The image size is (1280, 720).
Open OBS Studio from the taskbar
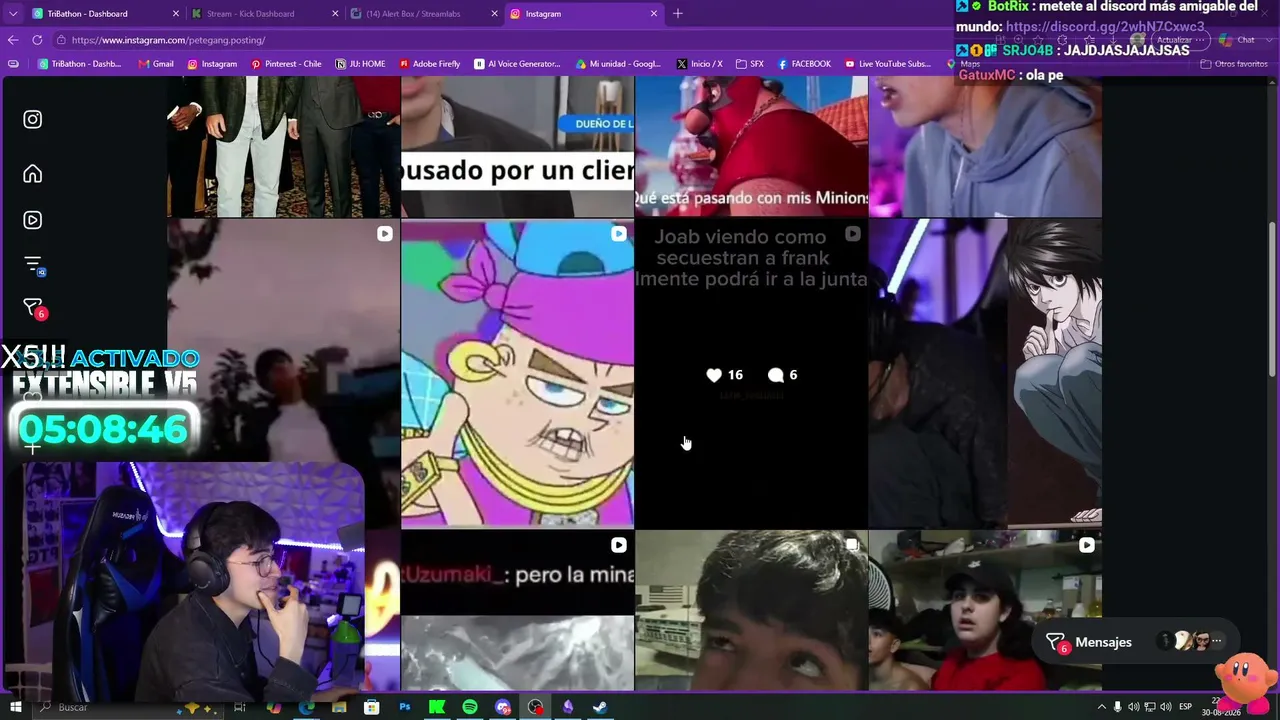[x=536, y=707]
